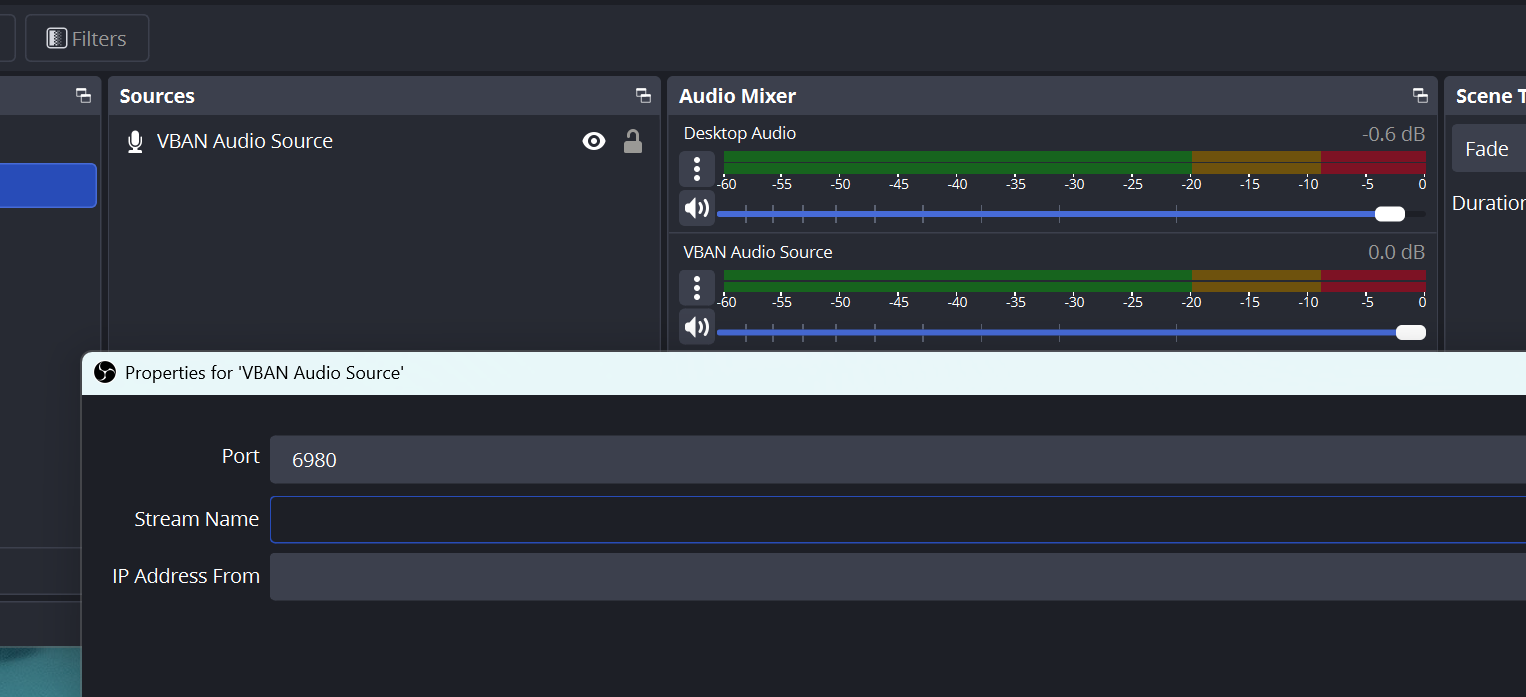Open Desktop Audio three-dot options menu
The image size is (1526, 697).
697,169
